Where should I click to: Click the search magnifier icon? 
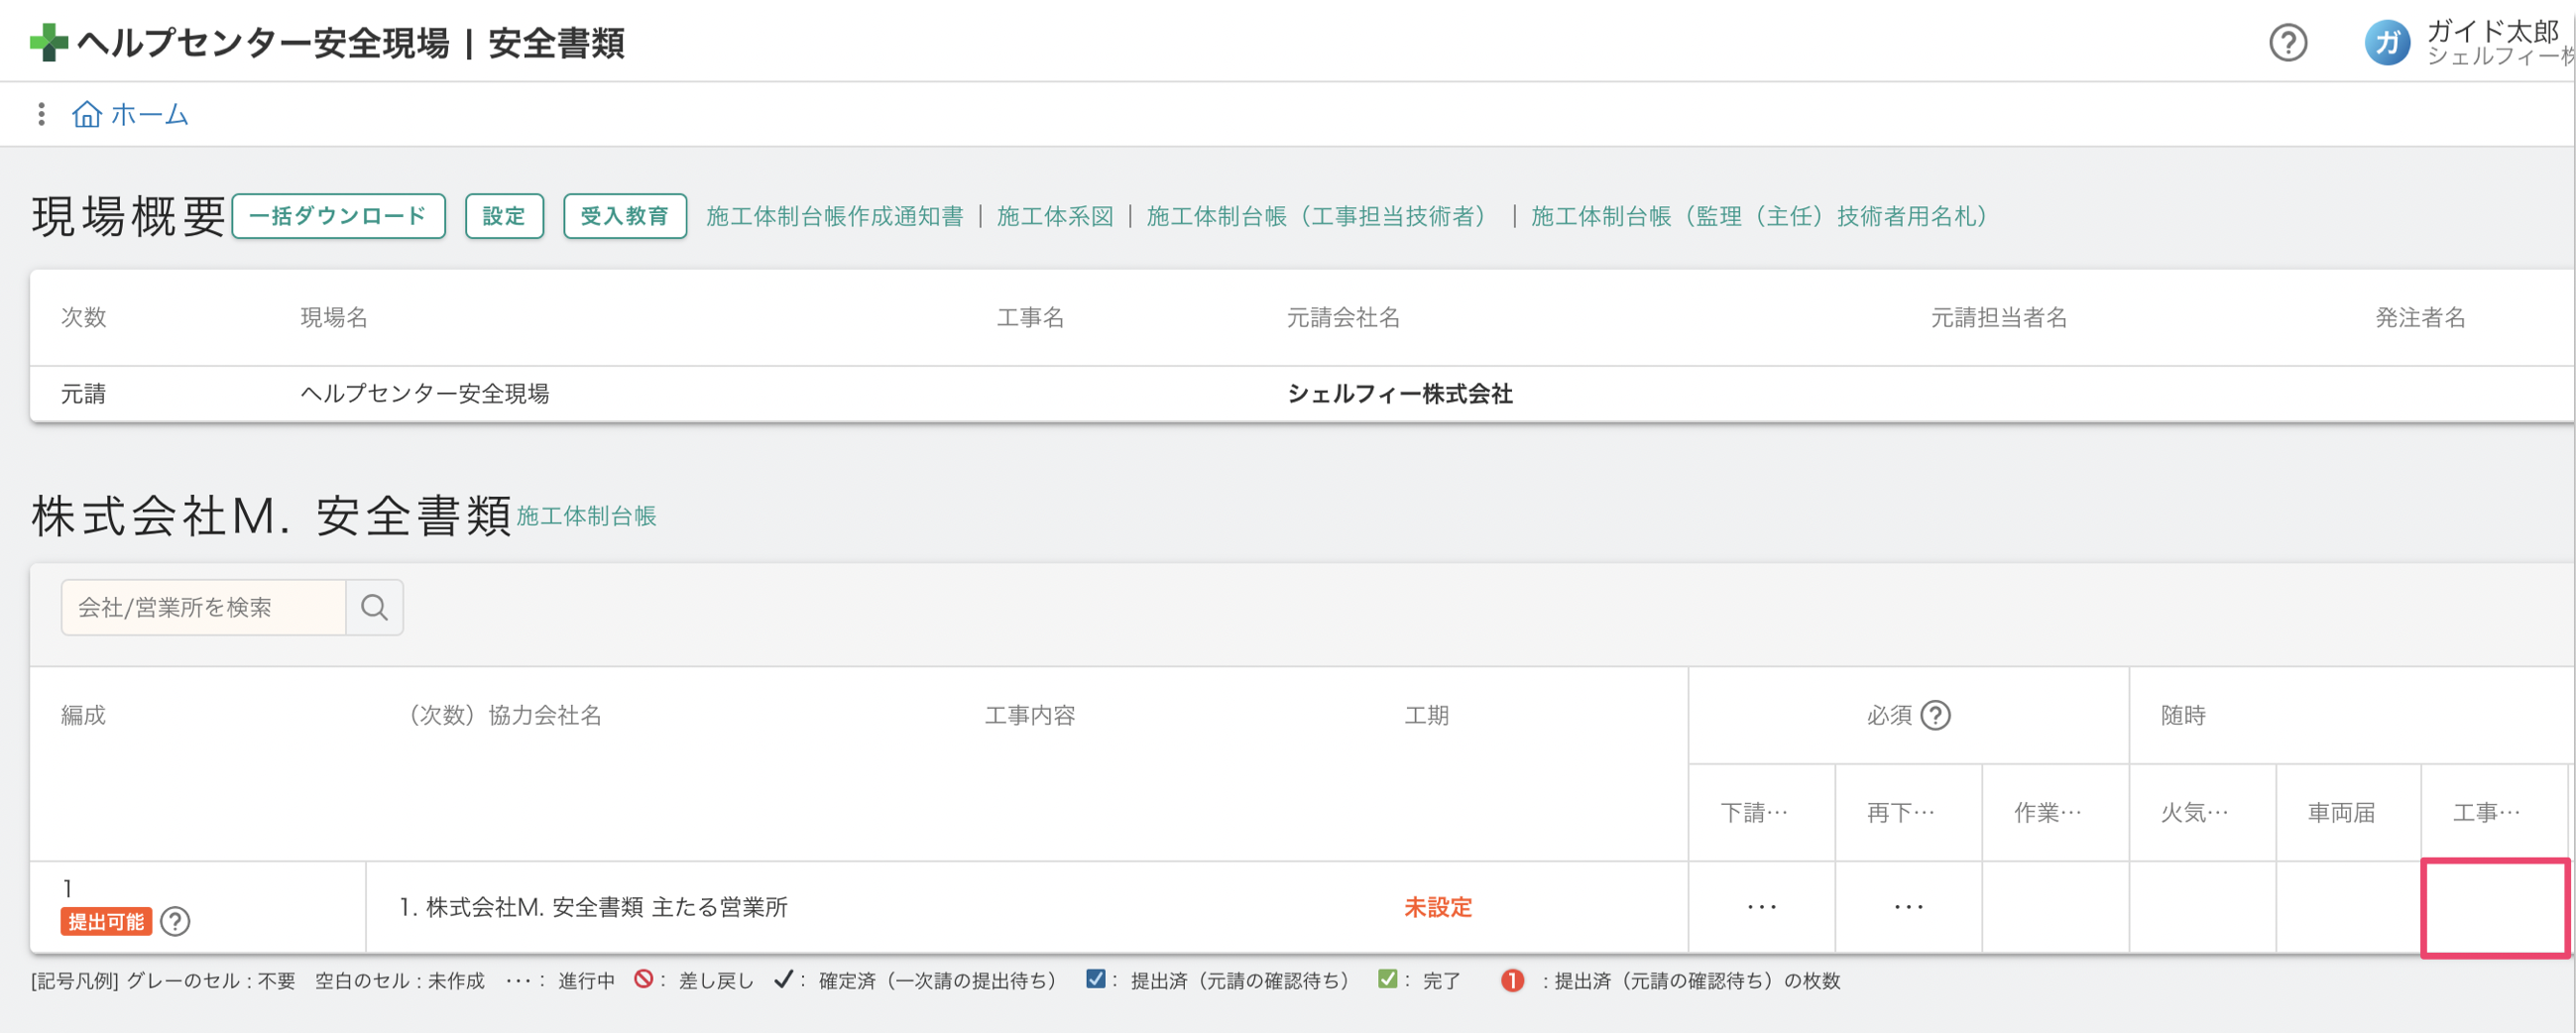point(374,607)
